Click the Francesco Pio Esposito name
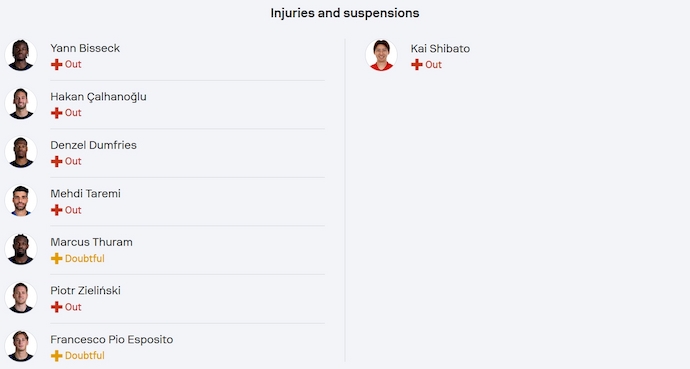Image resolution: width=690 pixels, height=369 pixels. point(112,340)
